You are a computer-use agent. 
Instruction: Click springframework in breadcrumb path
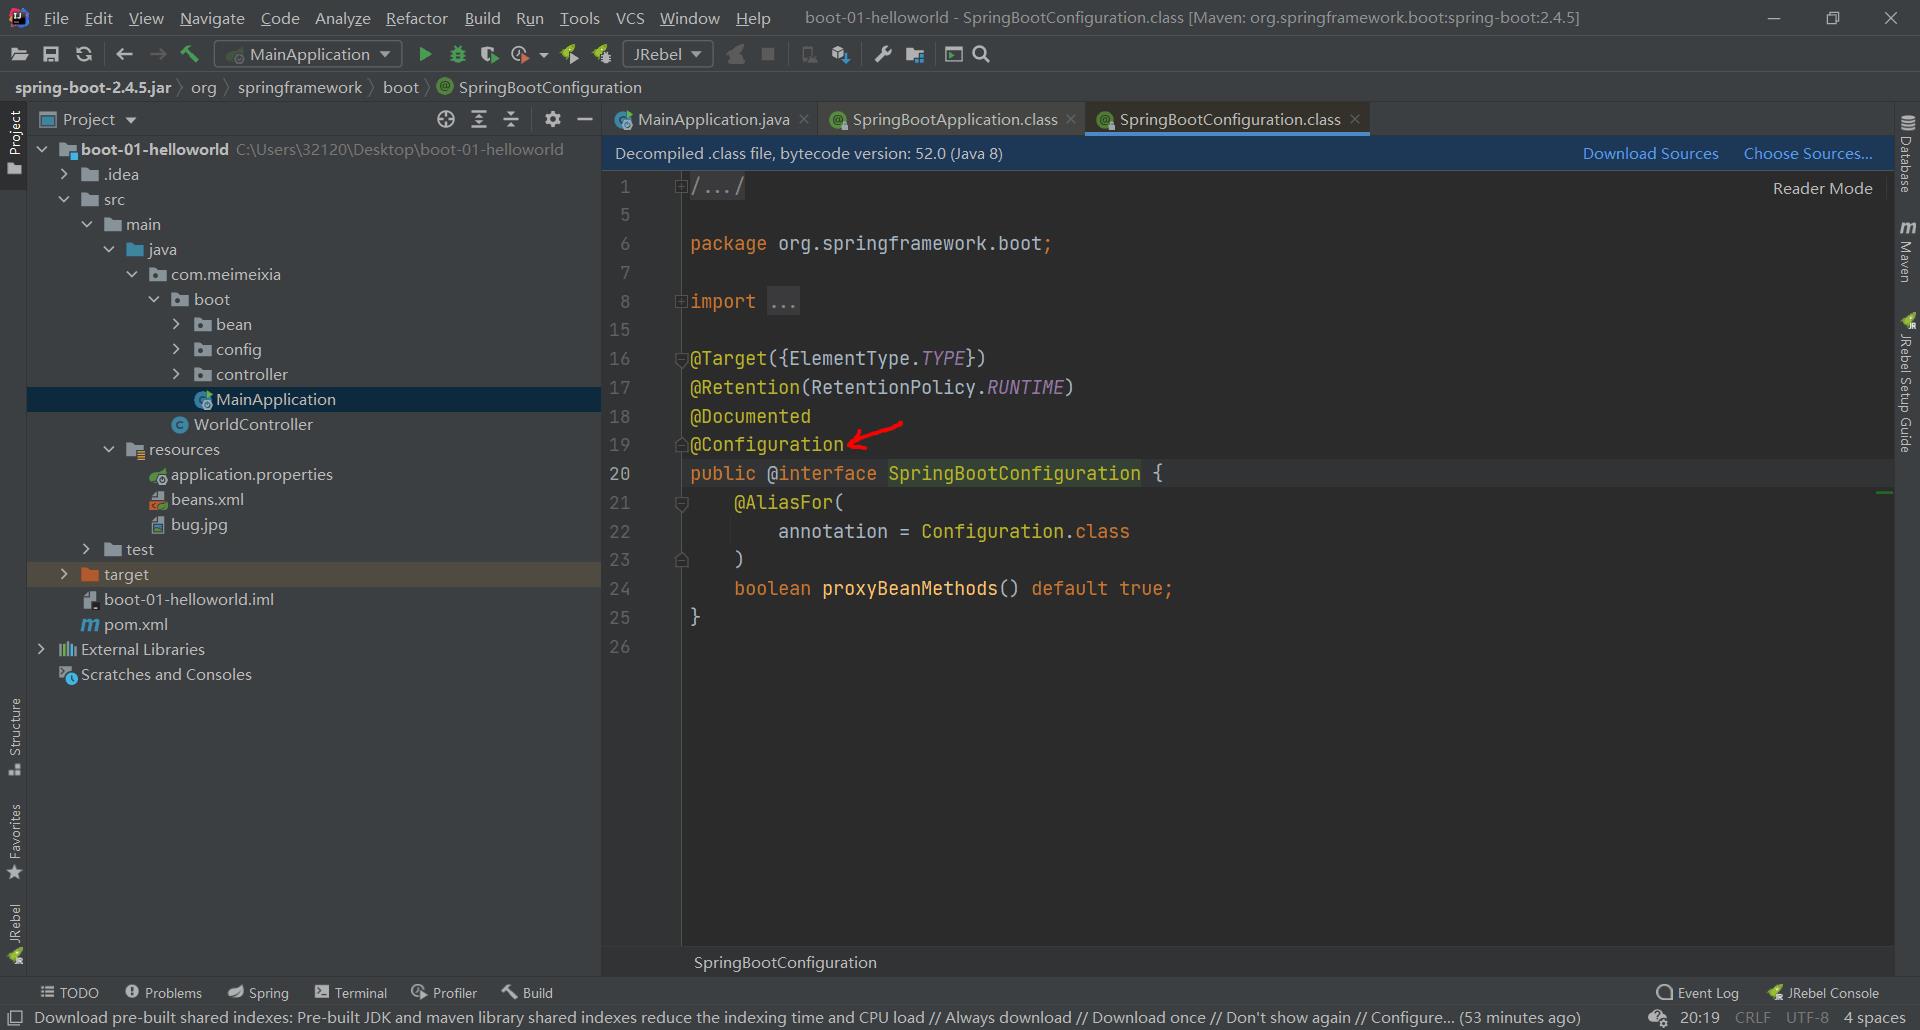tap(300, 87)
